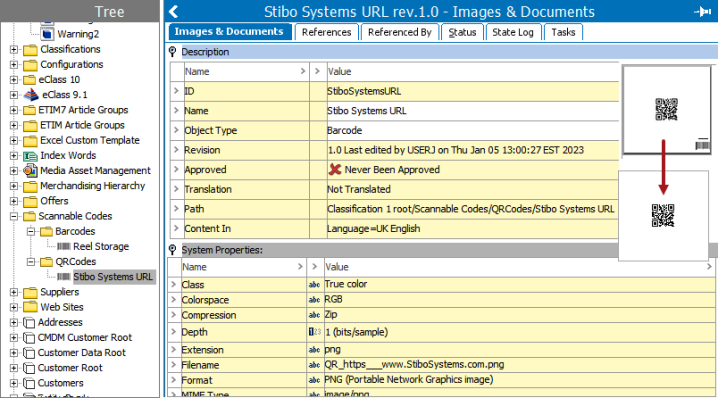Collapse the Barcodes folder node
The width and height of the screenshot is (718, 398).
pyautogui.click(x=31, y=231)
